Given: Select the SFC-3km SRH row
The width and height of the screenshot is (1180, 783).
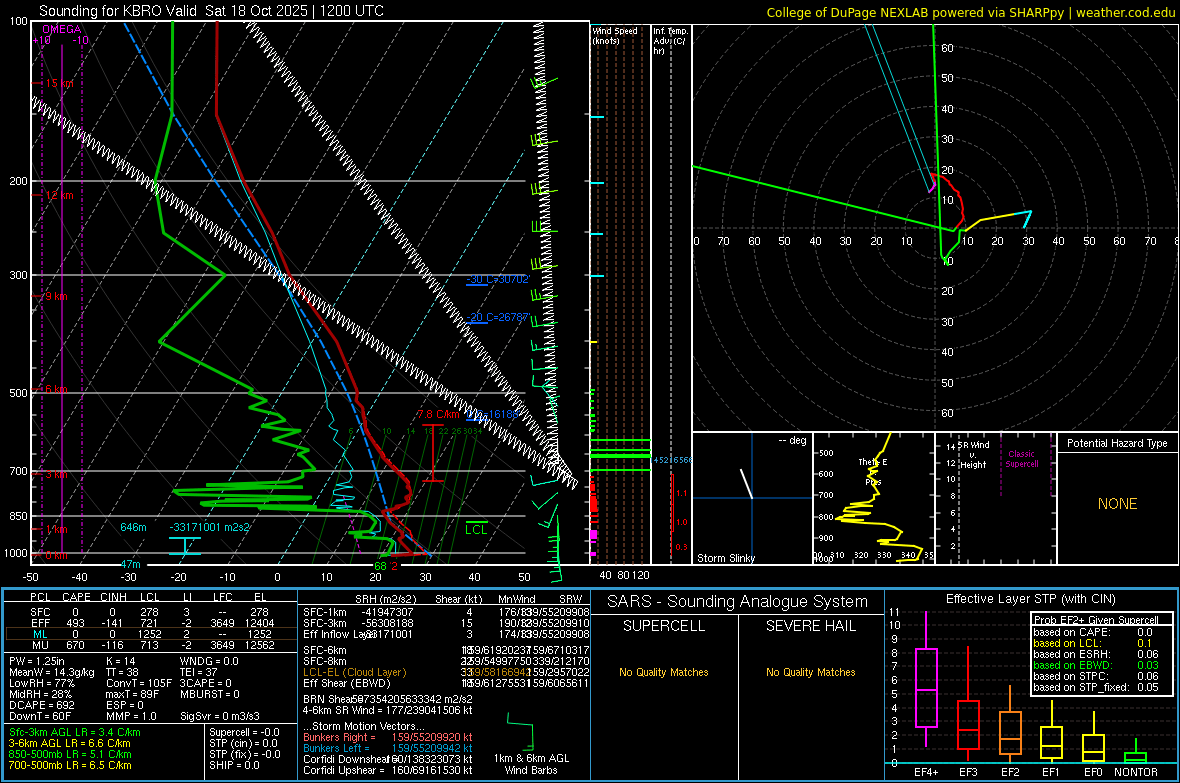Looking at the screenshot, I should tap(446, 623).
